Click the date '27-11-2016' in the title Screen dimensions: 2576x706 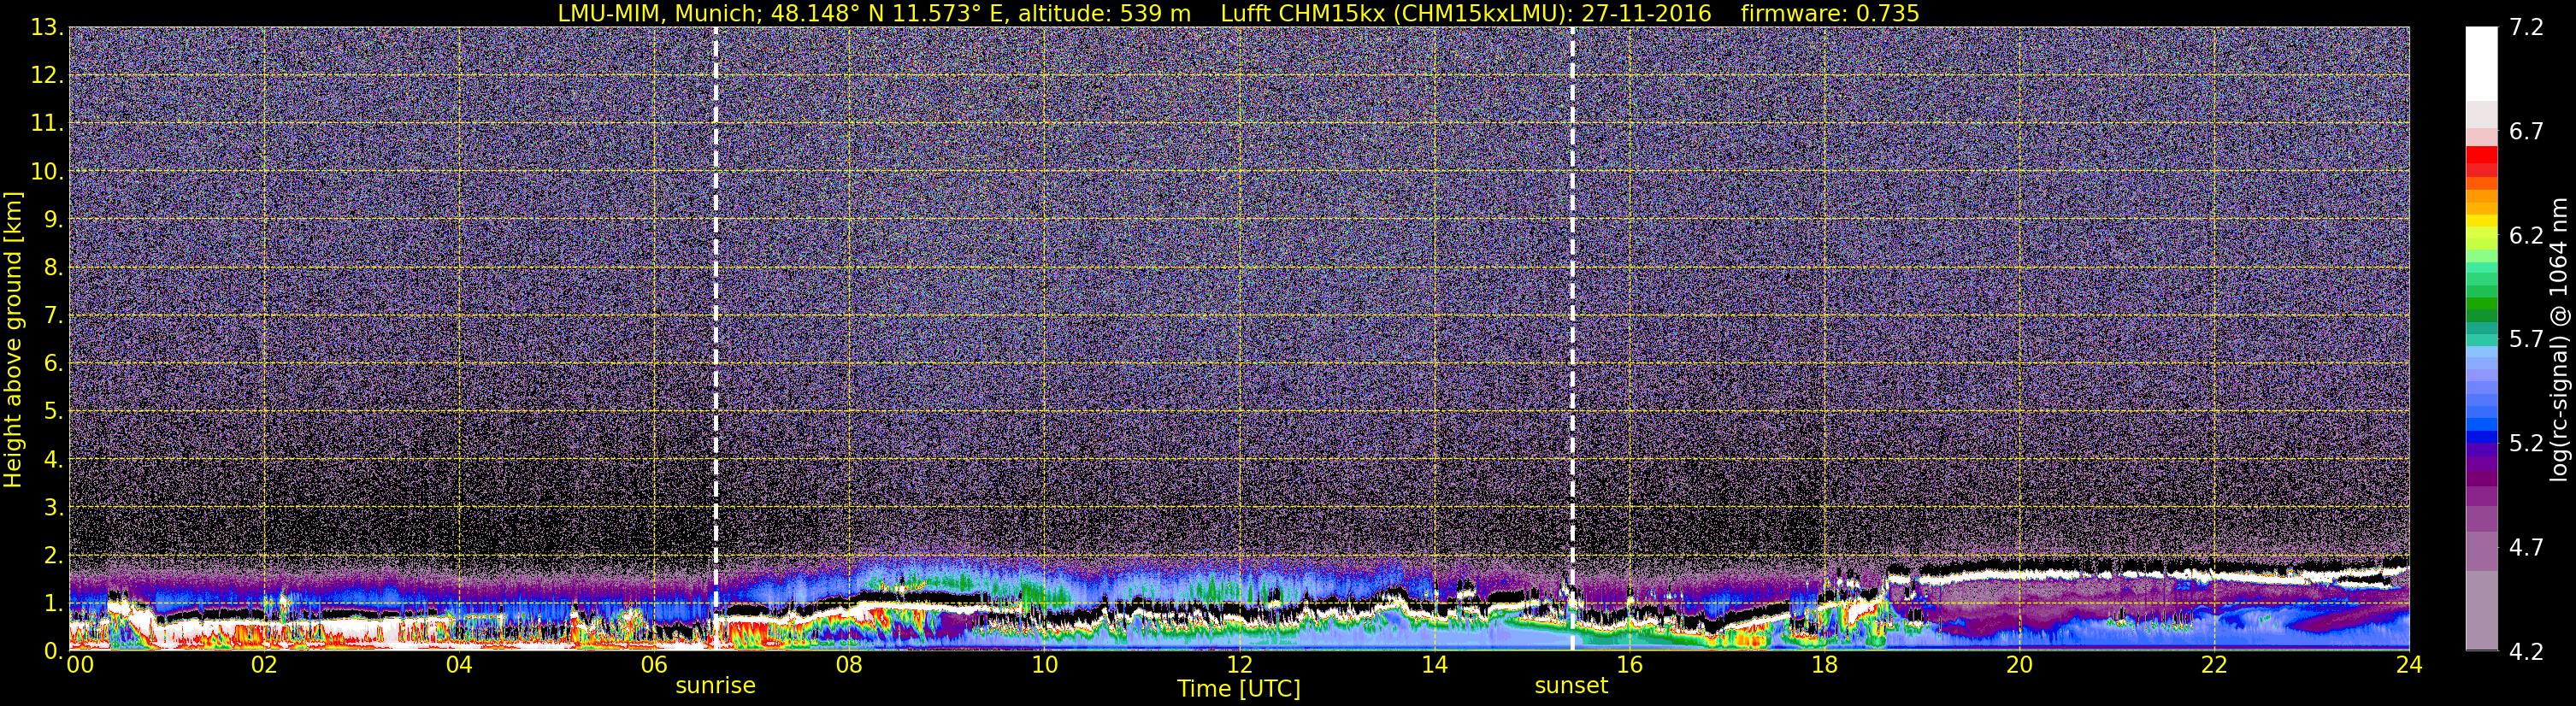tap(1646, 13)
